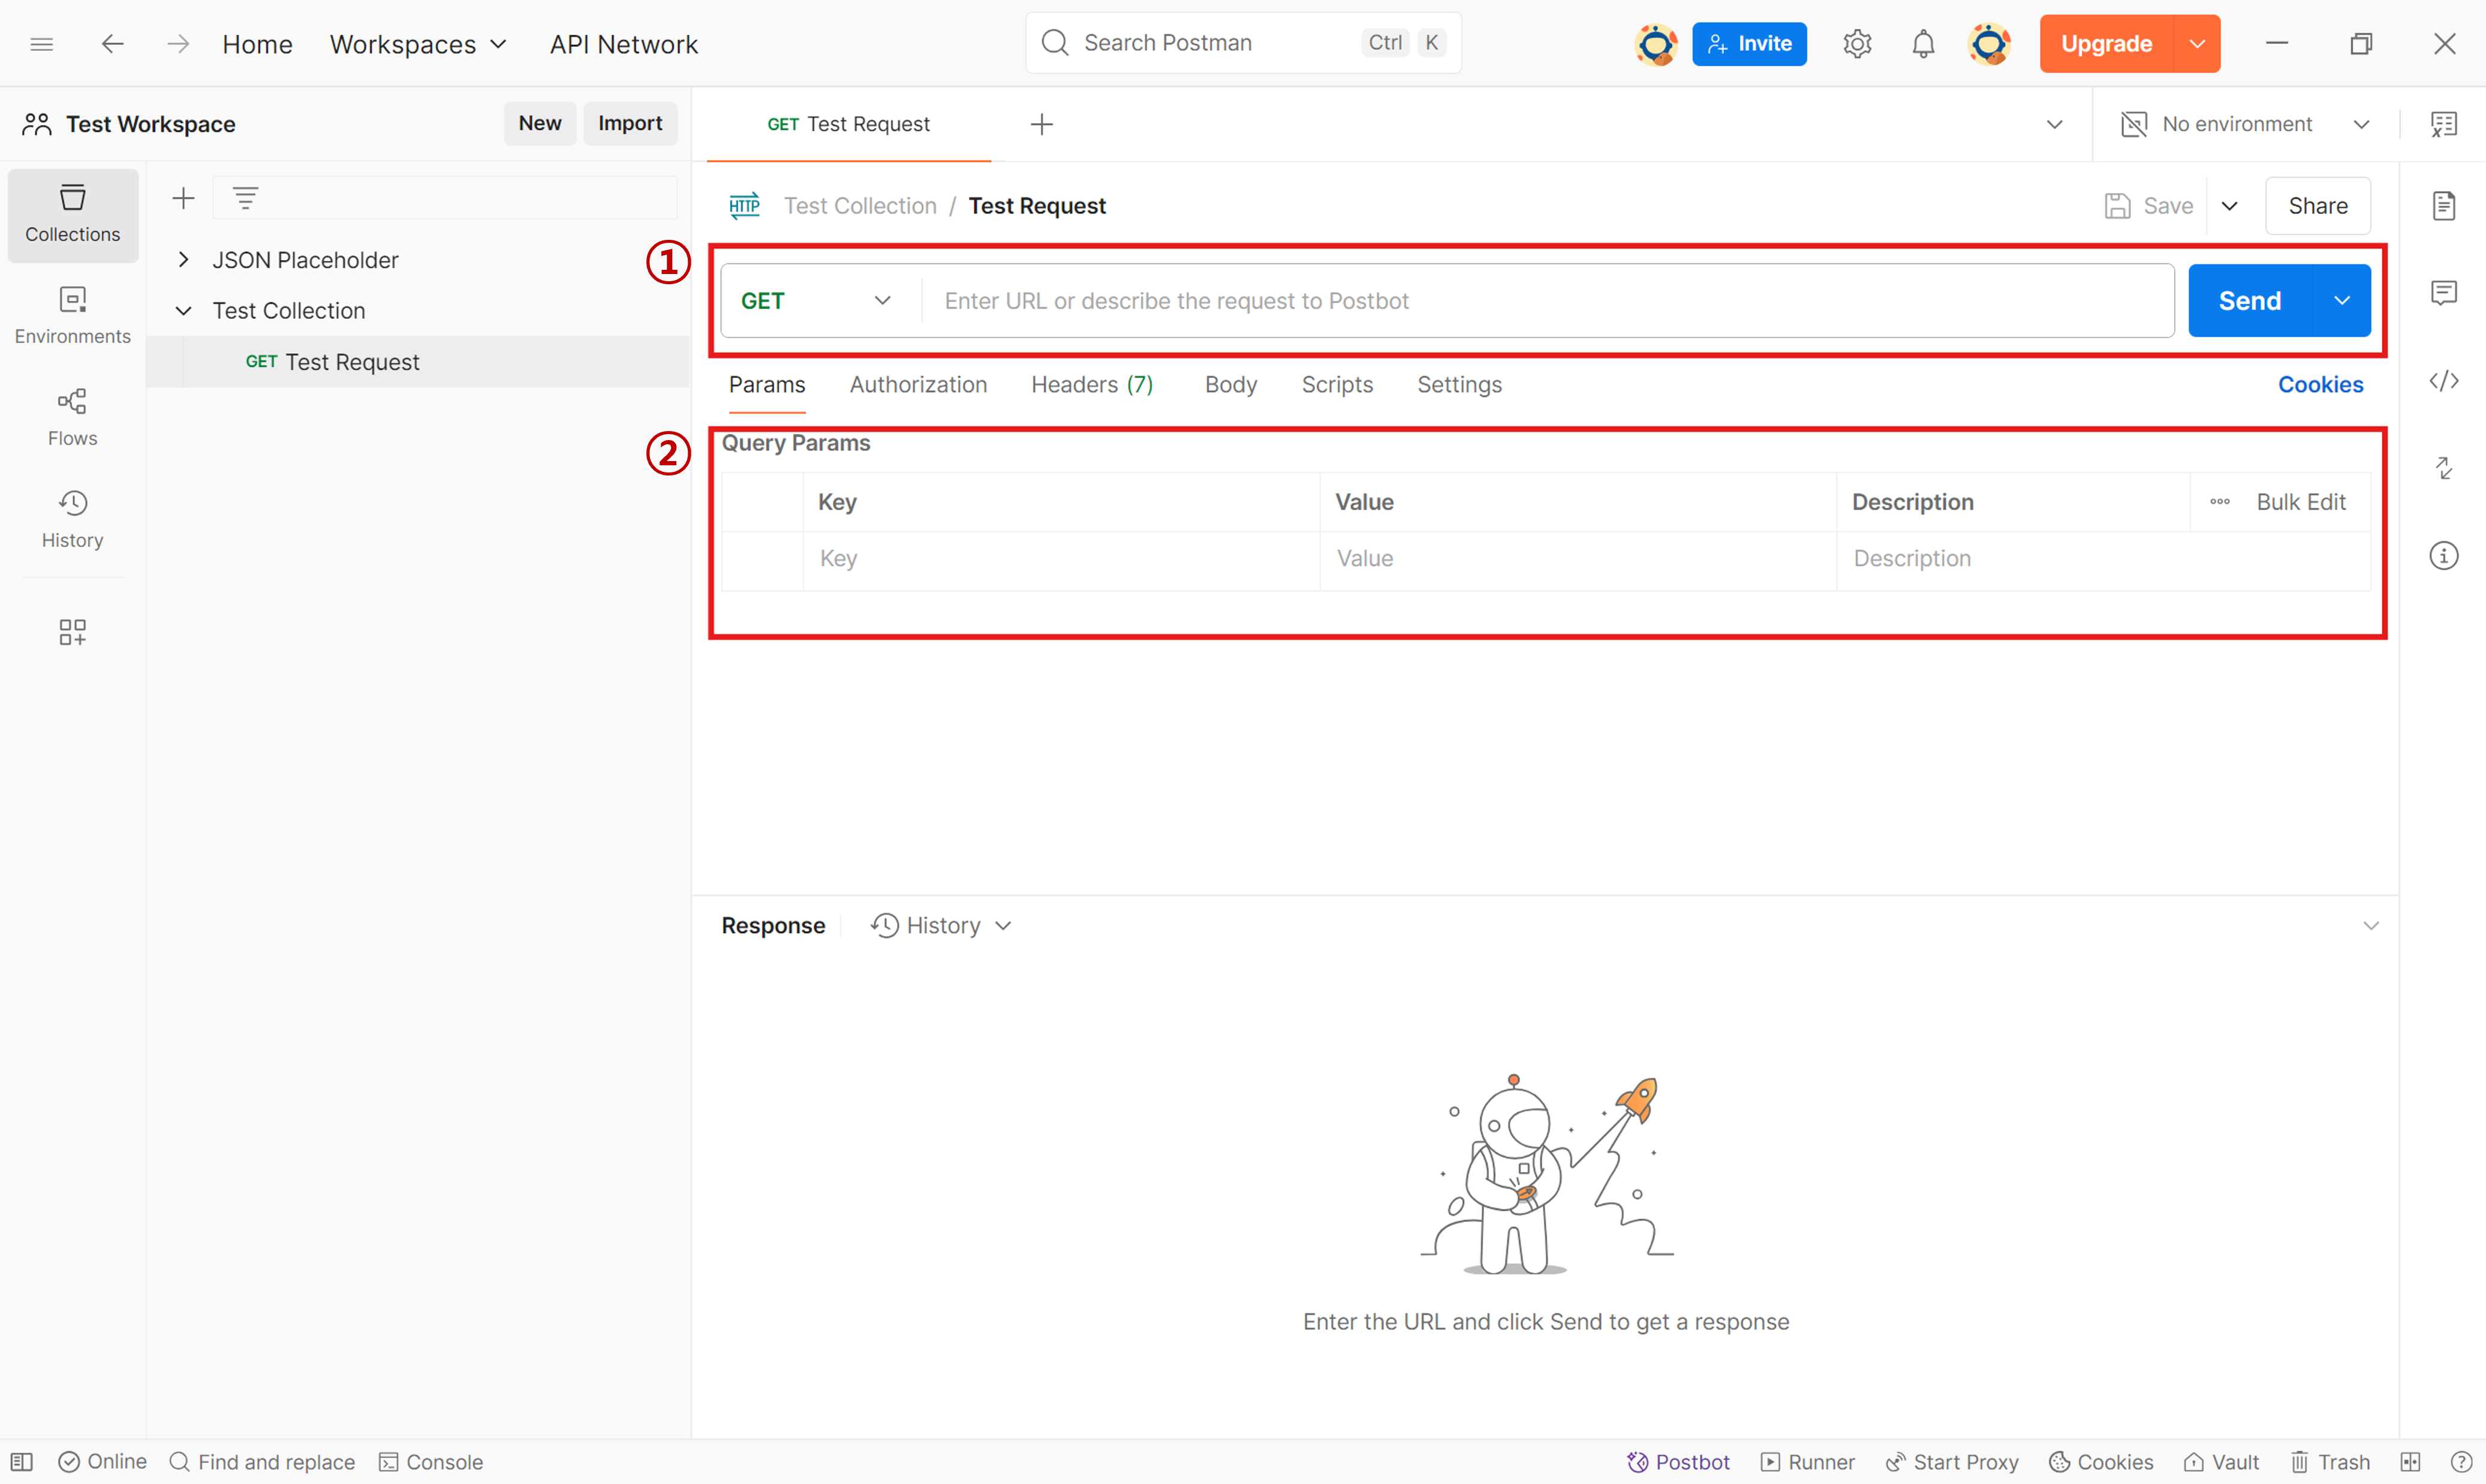This screenshot has height=1484, width=2486.
Task: Open the Upgrade dropdown arrow
Action: coord(2197,44)
